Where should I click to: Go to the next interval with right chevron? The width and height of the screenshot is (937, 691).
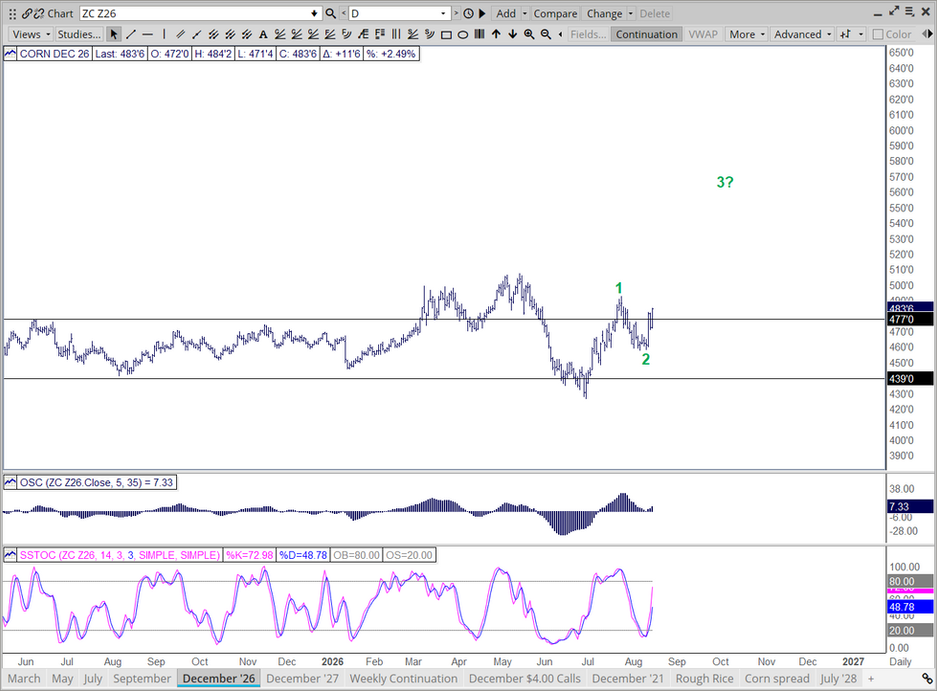pyautogui.click(x=456, y=13)
